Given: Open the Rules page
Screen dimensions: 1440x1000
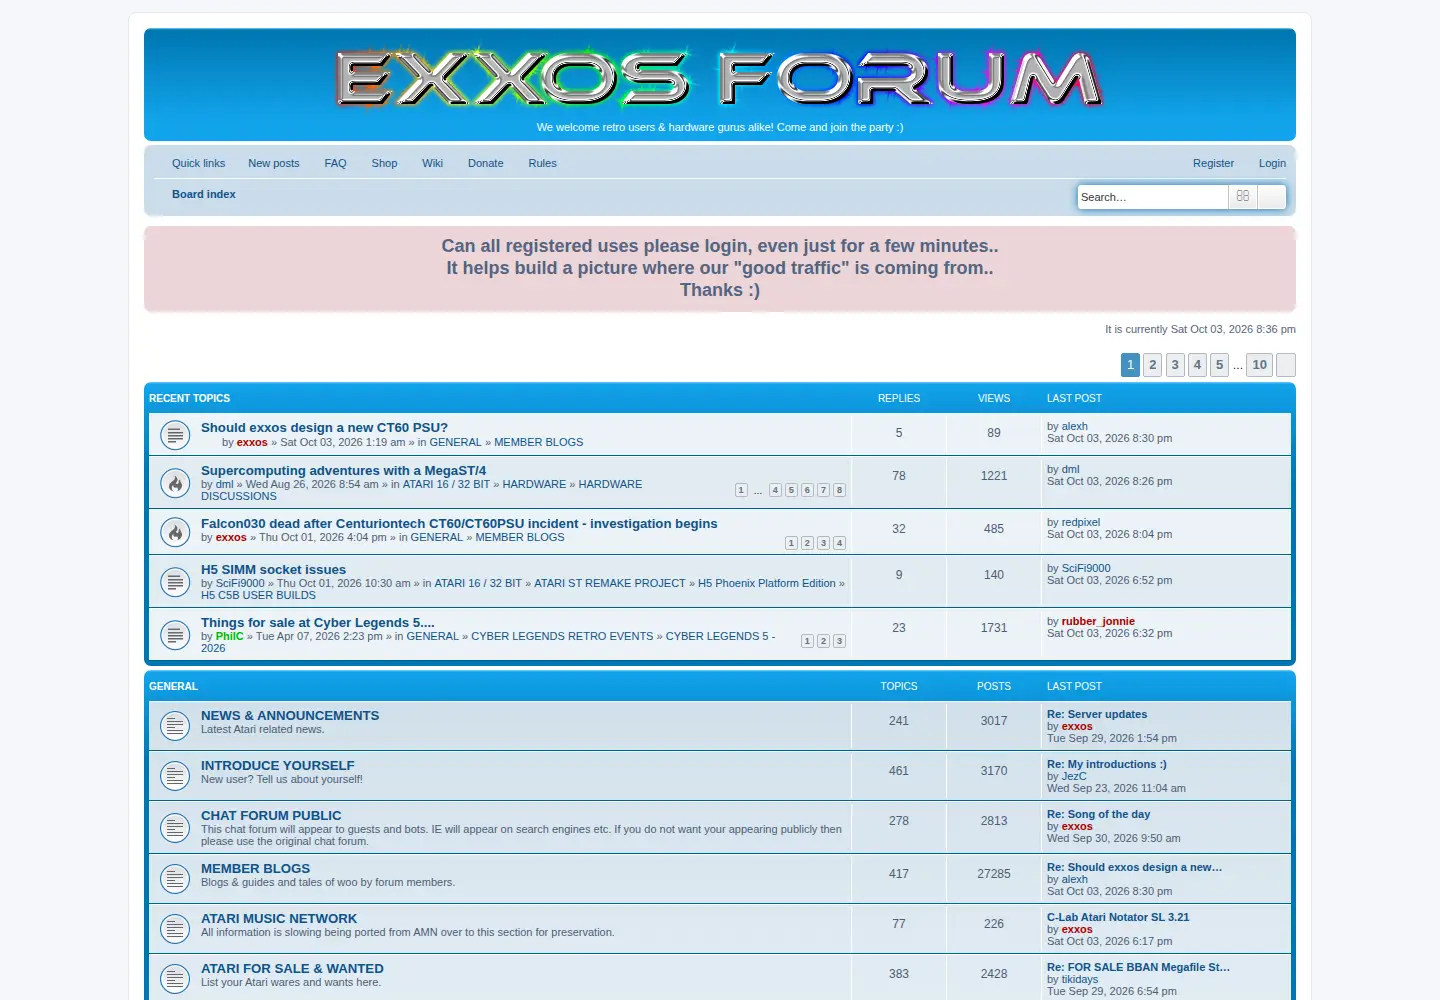Looking at the screenshot, I should tap(543, 163).
